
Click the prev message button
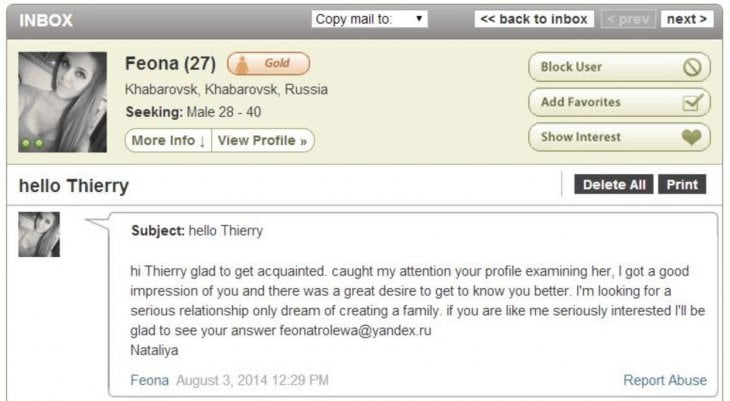(x=627, y=19)
